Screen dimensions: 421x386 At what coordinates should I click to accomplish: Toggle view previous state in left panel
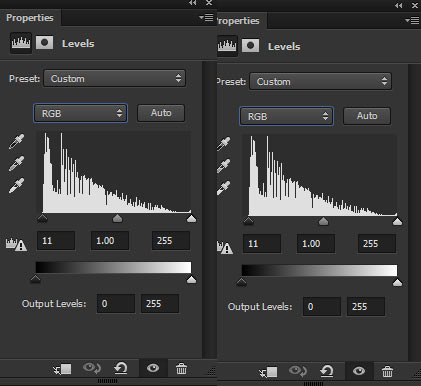coord(92,368)
